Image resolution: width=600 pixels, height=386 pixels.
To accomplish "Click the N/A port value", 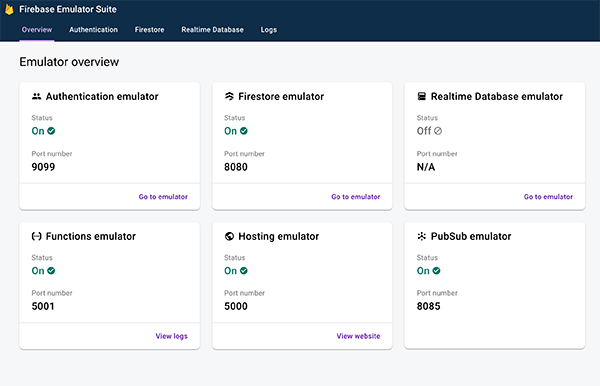I will [x=426, y=167].
